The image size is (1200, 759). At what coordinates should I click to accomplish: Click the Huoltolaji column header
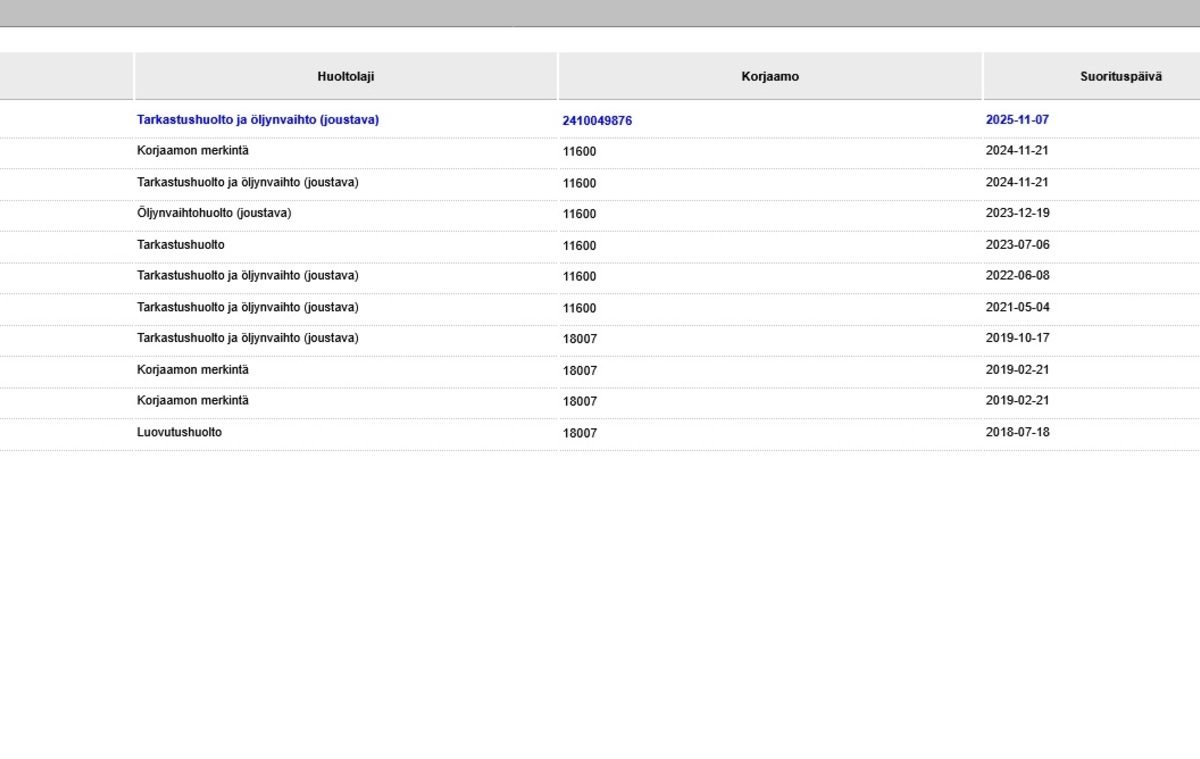click(x=345, y=76)
